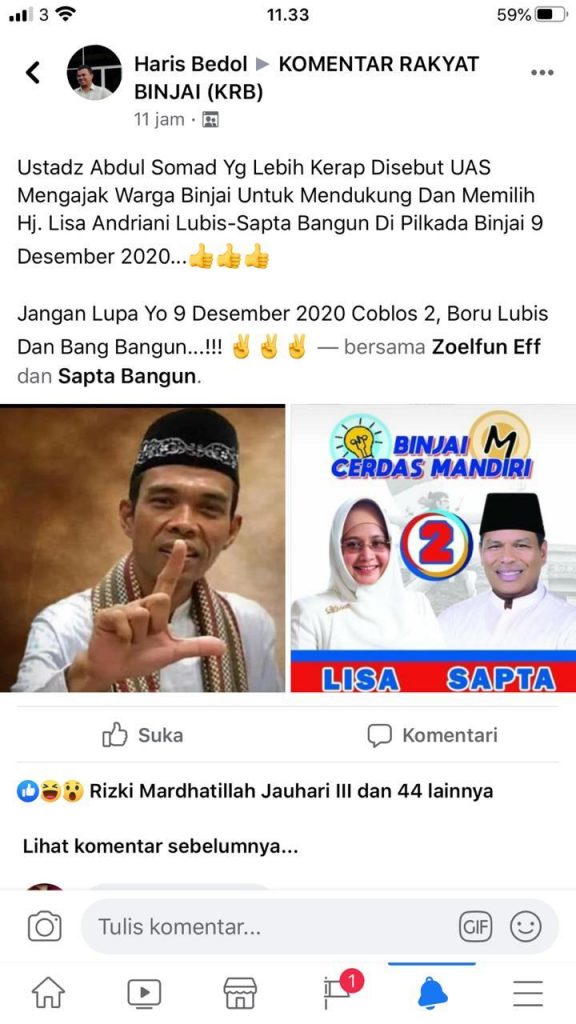View reactions list Rizki Mardhatillah and 44 others
576x1024 pixels.
[x=255, y=792]
